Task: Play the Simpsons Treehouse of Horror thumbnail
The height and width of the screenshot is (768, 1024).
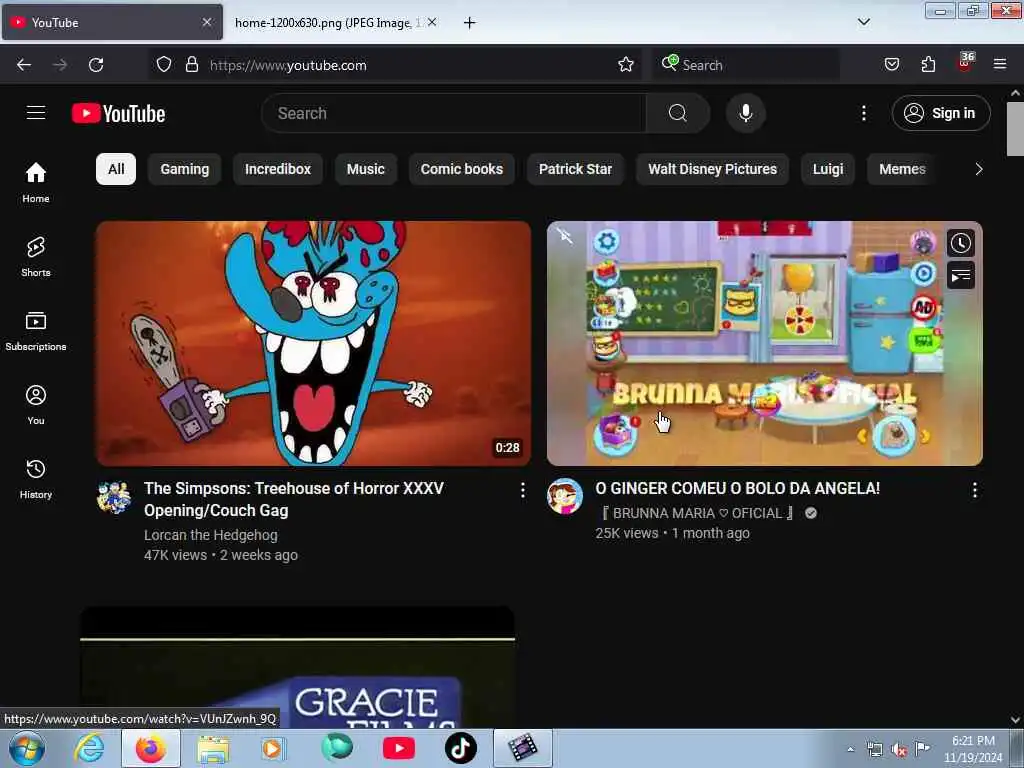Action: pos(313,343)
